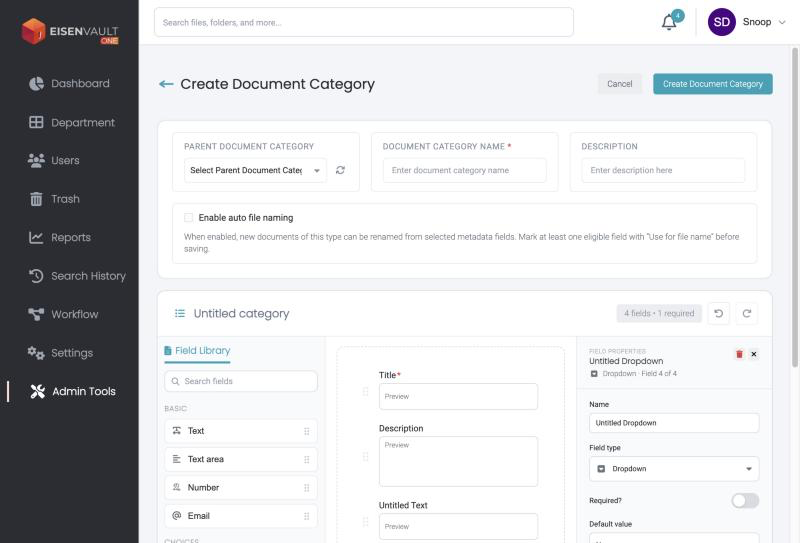
Task: Click the Workflow sidebar icon
Action: (x=36, y=314)
